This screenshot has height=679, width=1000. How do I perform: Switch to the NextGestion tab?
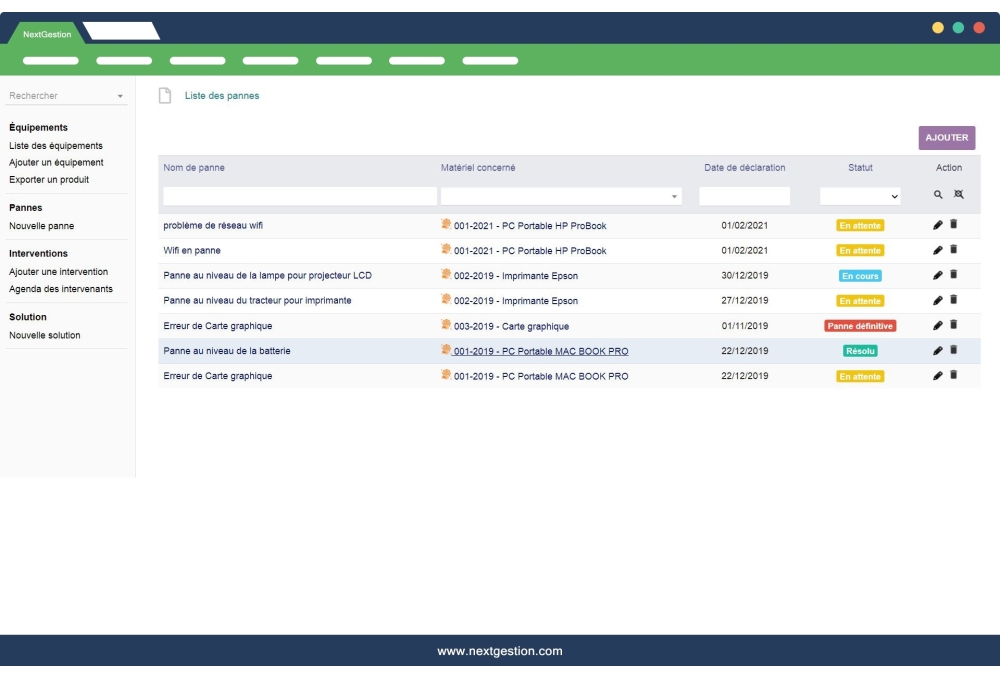pyautogui.click(x=47, y=34)
